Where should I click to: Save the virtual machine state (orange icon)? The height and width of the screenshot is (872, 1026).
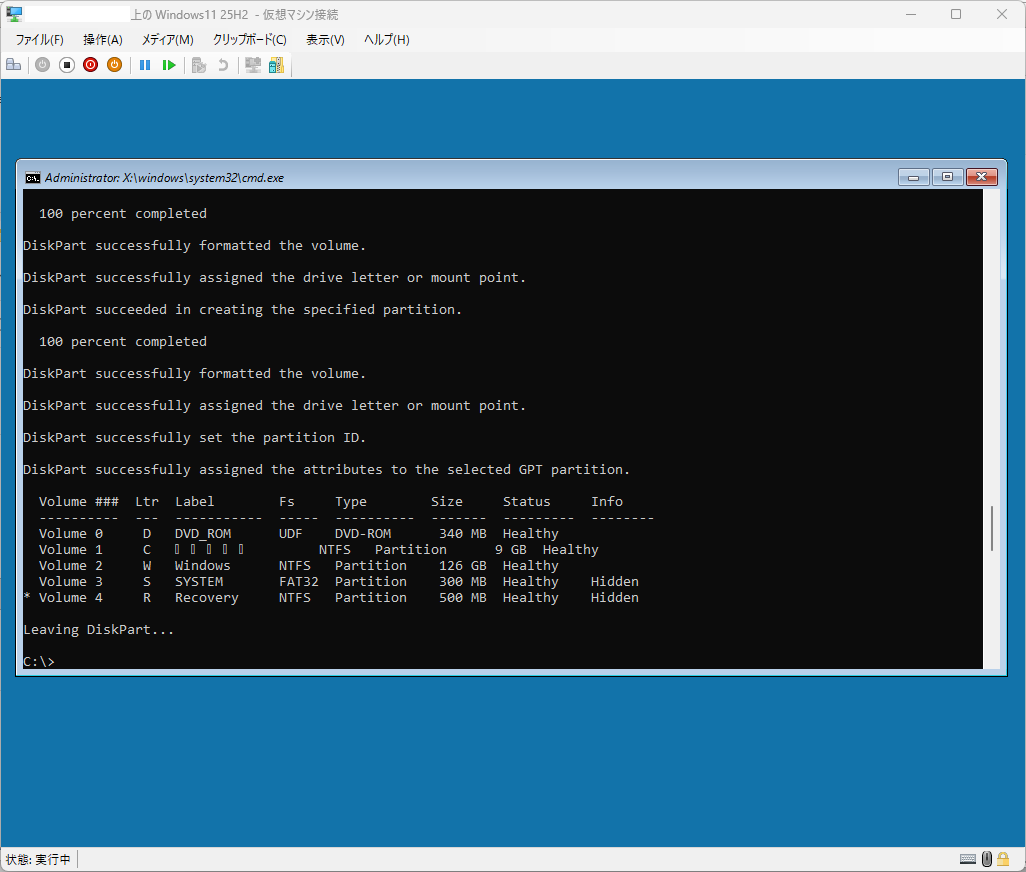(115, 65)
